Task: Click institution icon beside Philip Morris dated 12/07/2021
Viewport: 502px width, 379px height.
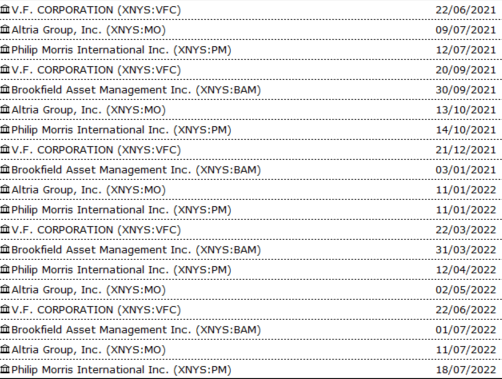Action: coord(5,49)
